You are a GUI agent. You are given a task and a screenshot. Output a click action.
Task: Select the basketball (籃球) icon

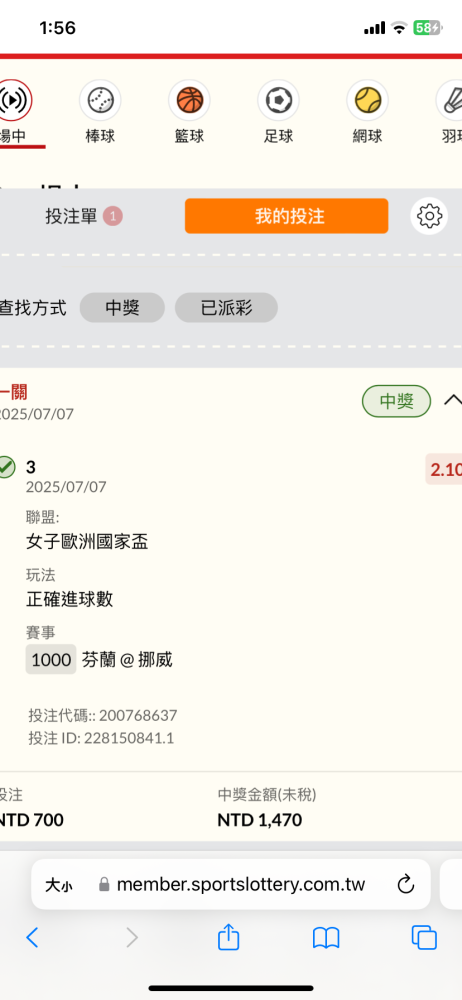click(190, 100)
